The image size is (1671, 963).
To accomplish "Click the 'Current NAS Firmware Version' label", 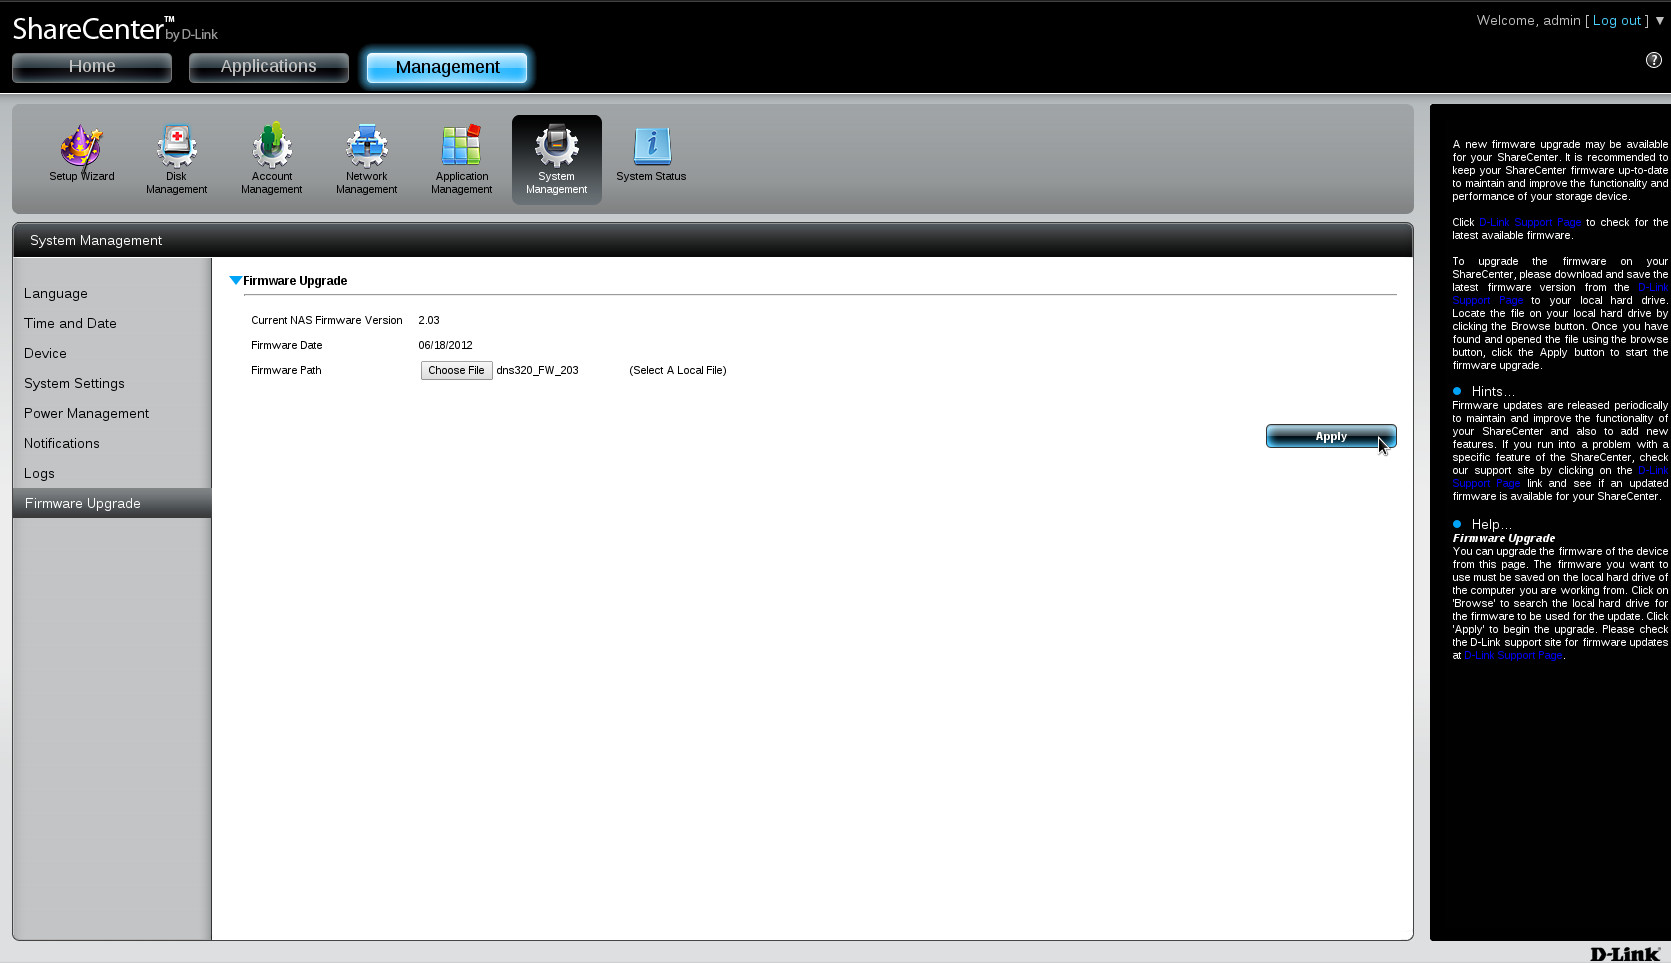I will (x=327, y=320).
